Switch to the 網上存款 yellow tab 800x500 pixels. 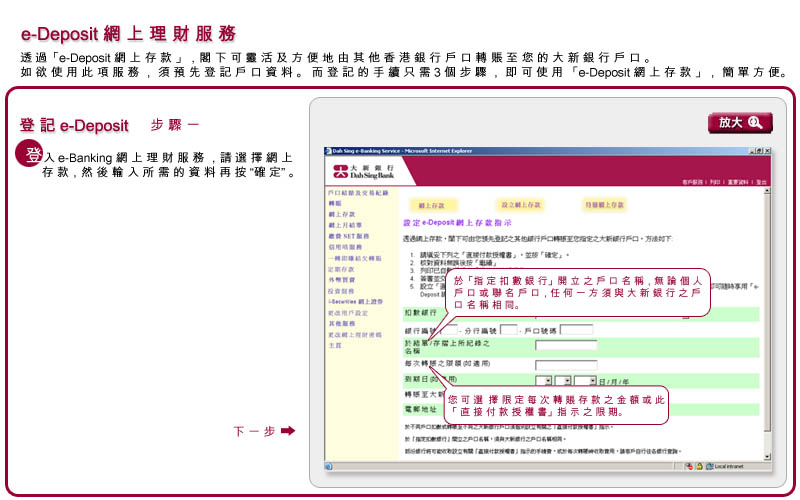tap(432, 205)
